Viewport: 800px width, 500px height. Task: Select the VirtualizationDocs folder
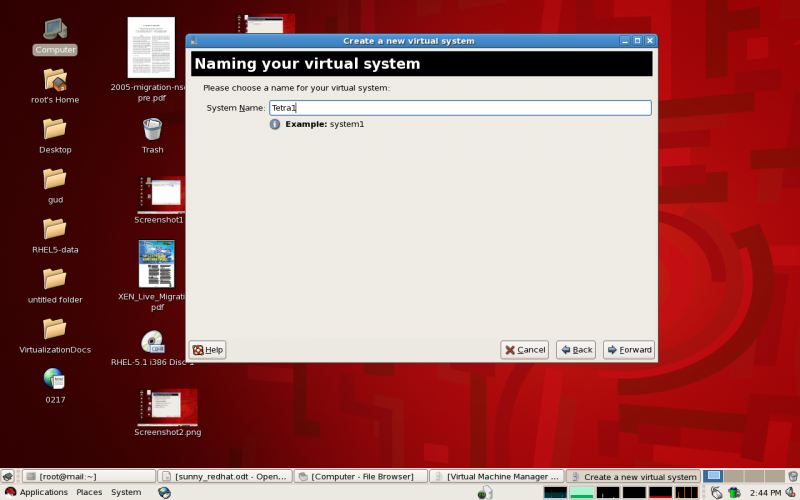[55, 329]
